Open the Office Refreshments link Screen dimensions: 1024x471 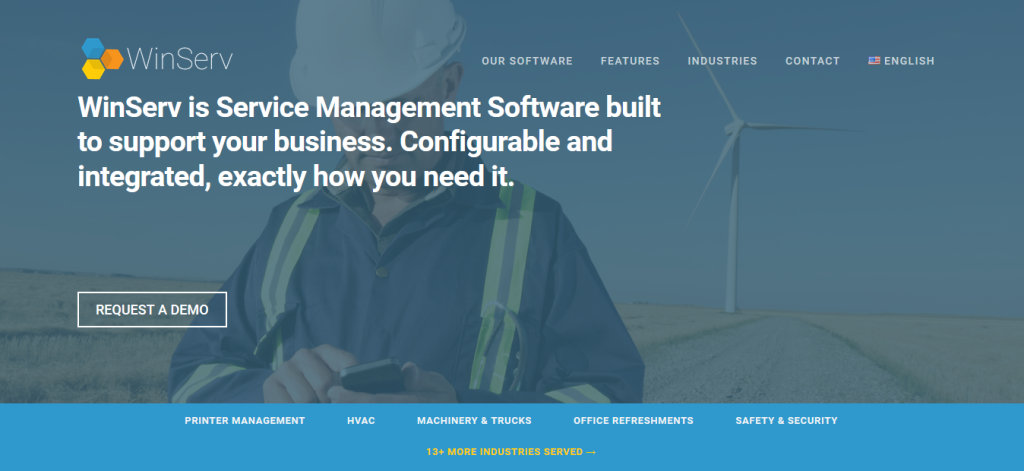[633, 421]
